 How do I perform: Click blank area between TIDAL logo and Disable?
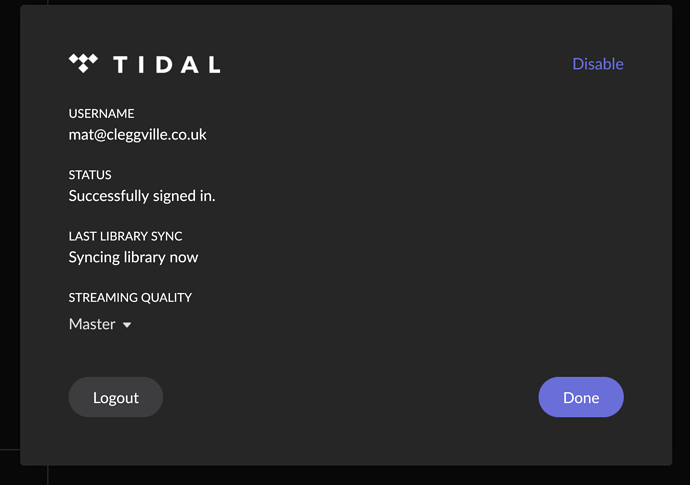pyautogui.click(x=396, y=64)
